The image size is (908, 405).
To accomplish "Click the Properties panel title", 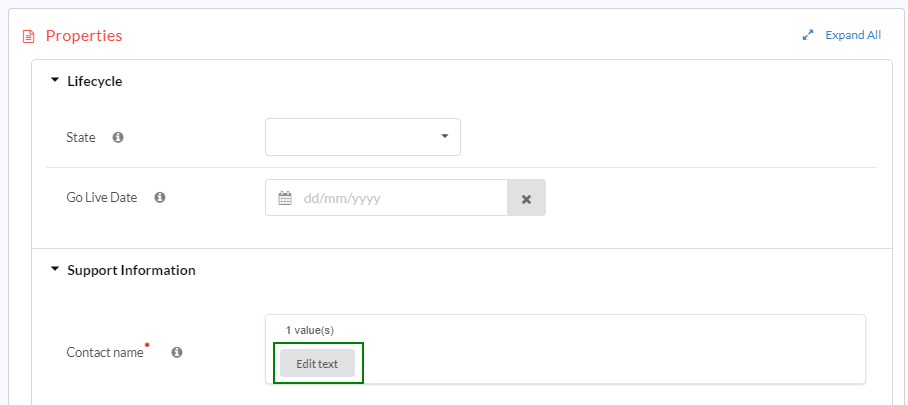I will pyautogui.click(x=84, y=36).
